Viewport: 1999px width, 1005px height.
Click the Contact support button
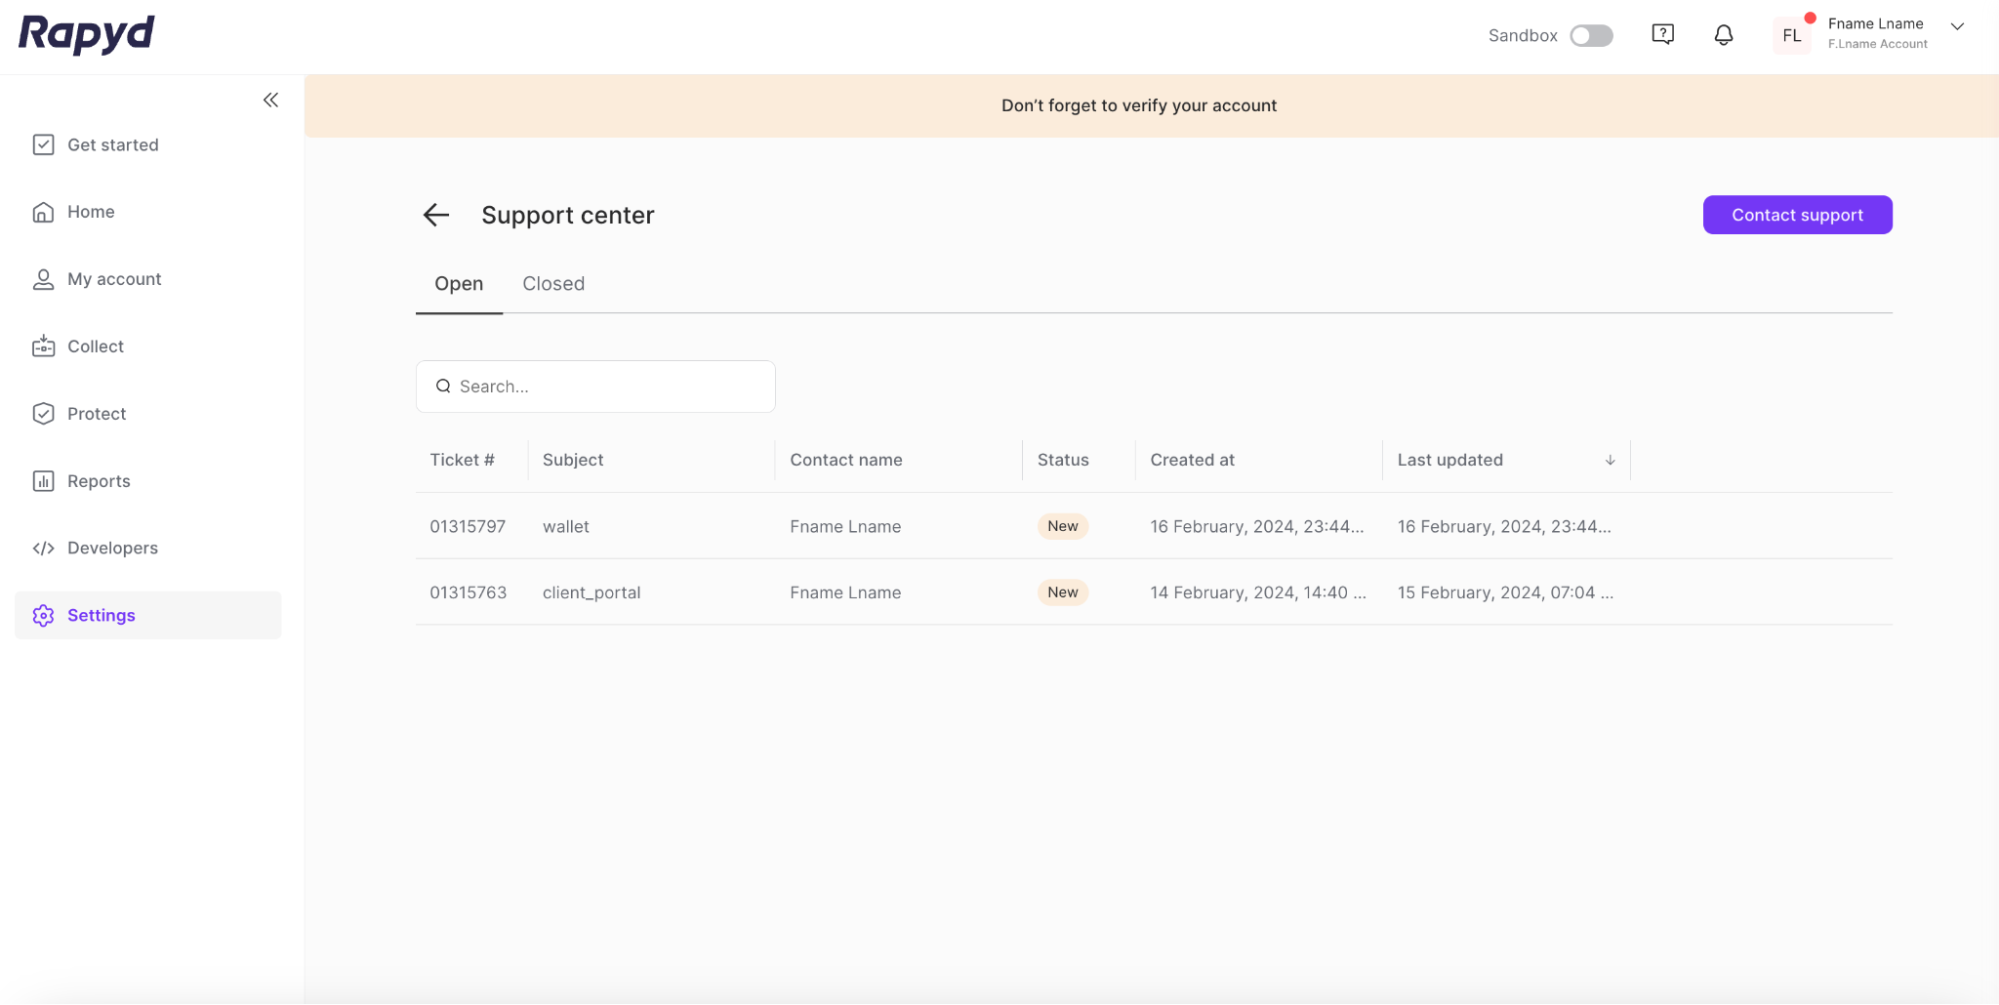(1797, 215)
